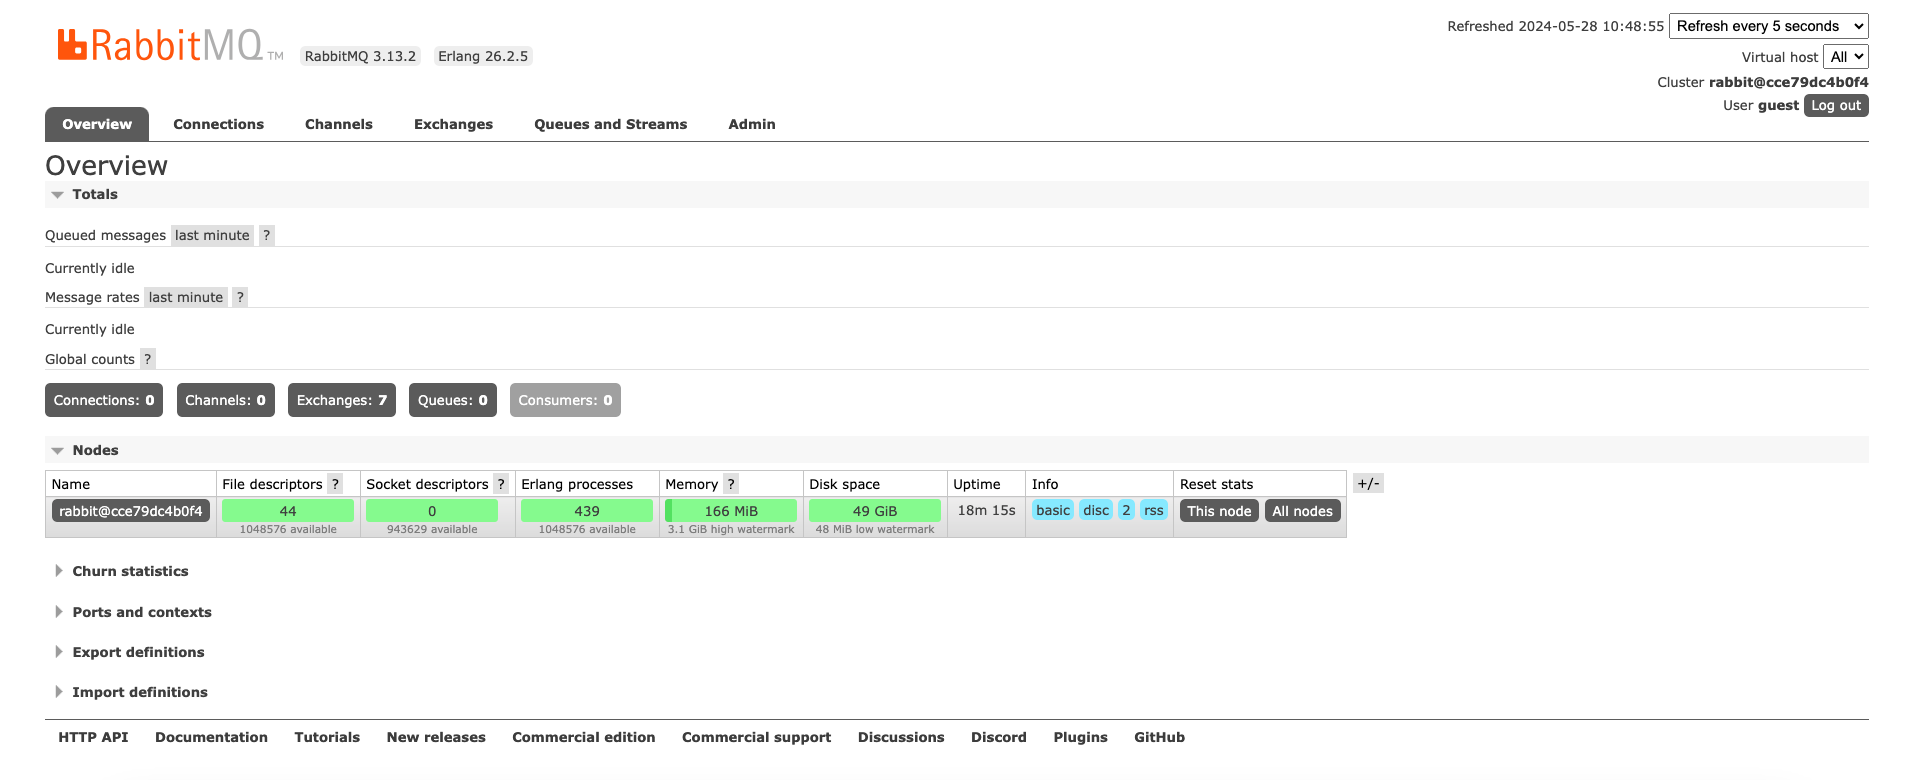Go to the Admin tab
The height and width of the screenshot is (780, 1910).
752,124
